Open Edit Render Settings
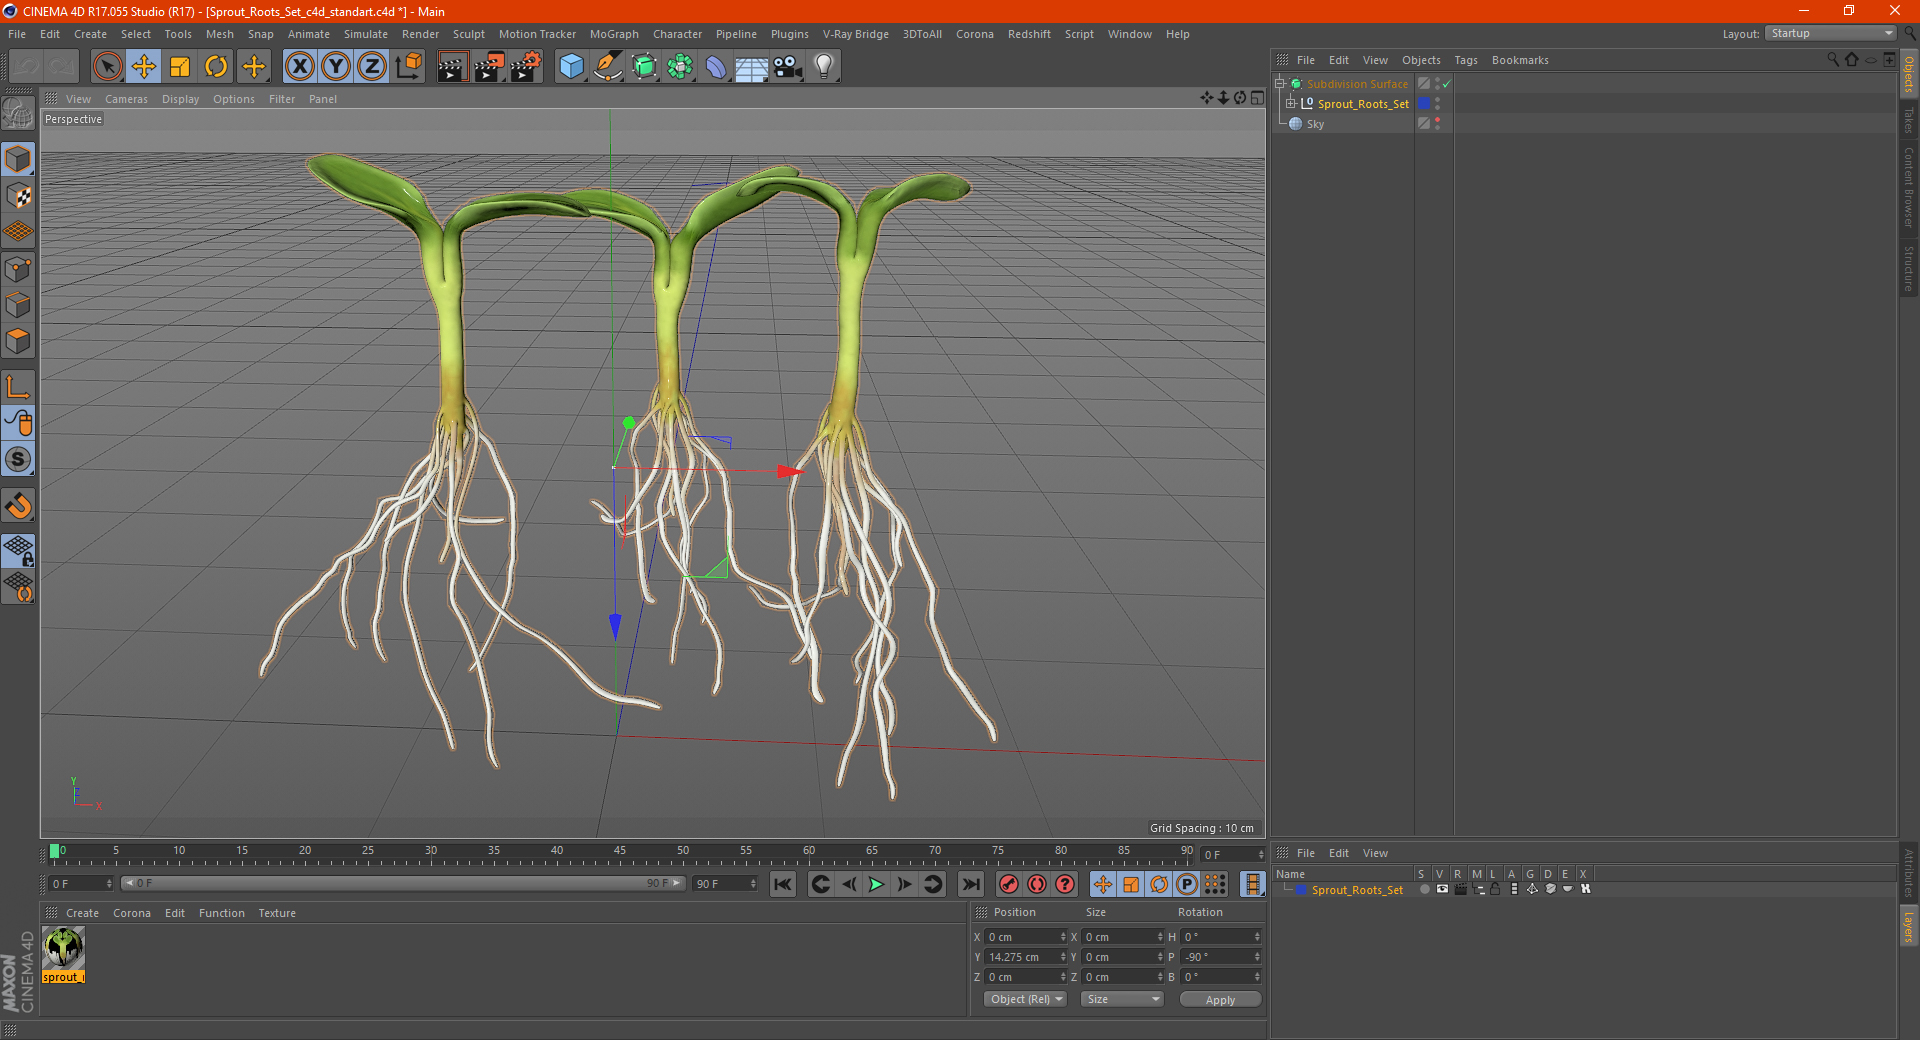 coord(526,67)
